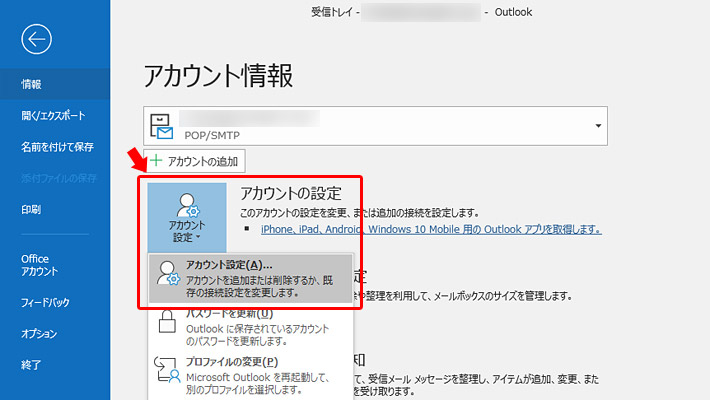Click the mailbox account icon
Screen dimensions: 710x400
pyautogui.click(x=162, y=126)
